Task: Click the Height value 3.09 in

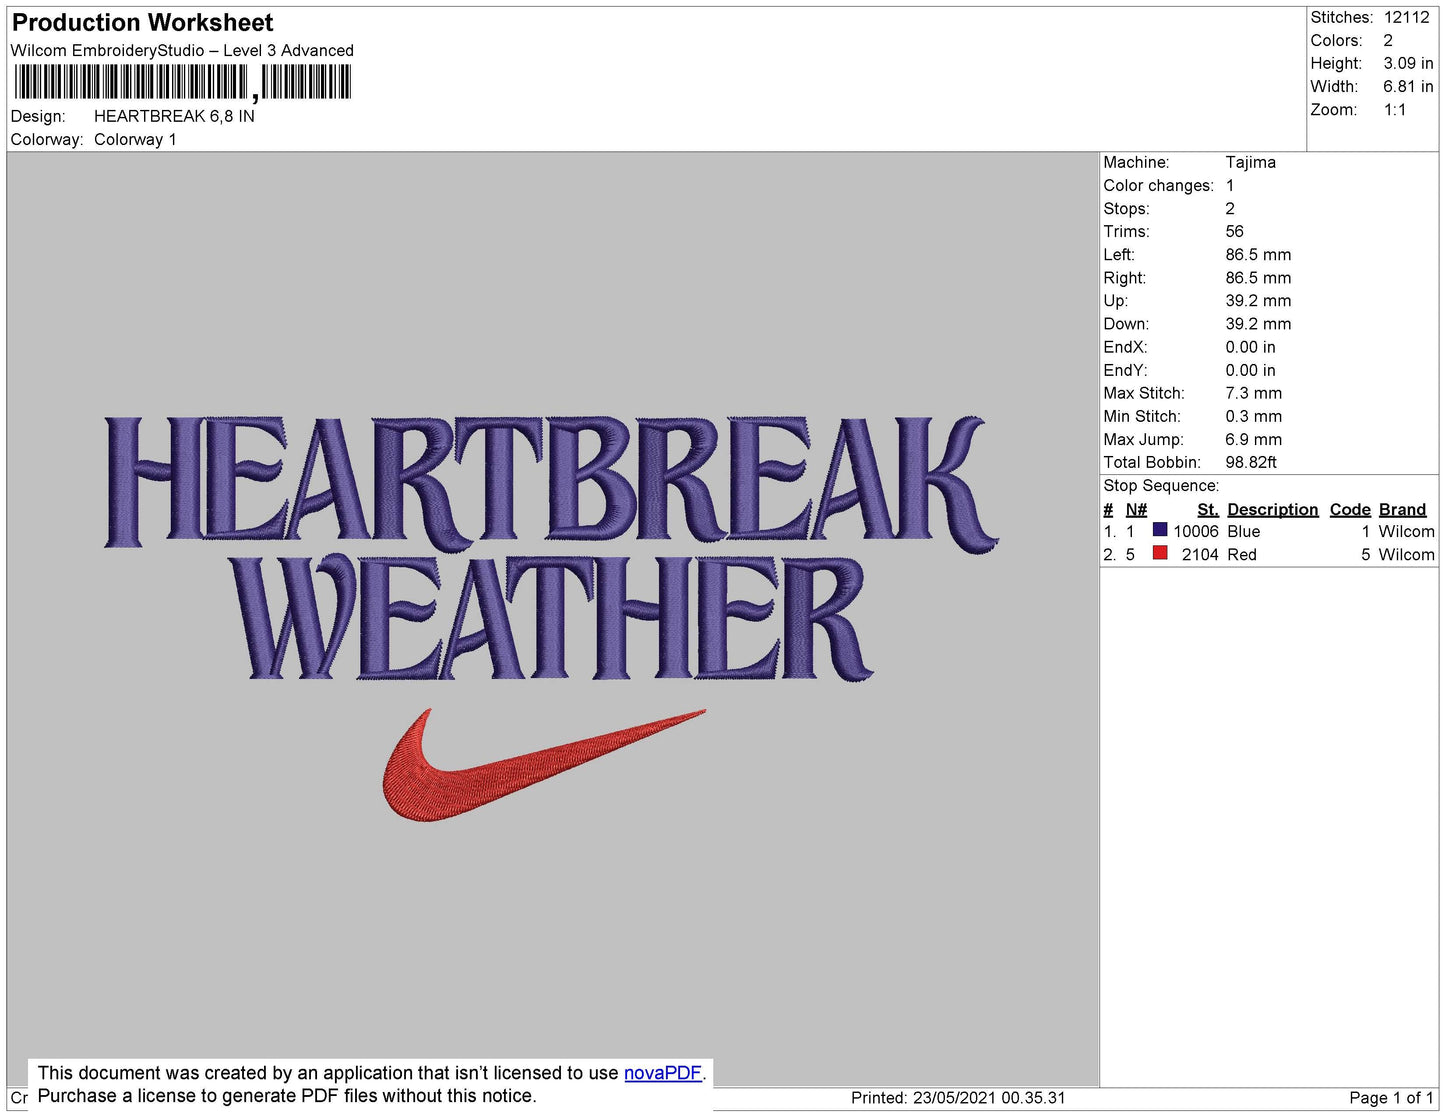Action: [x=1408, y=63]
